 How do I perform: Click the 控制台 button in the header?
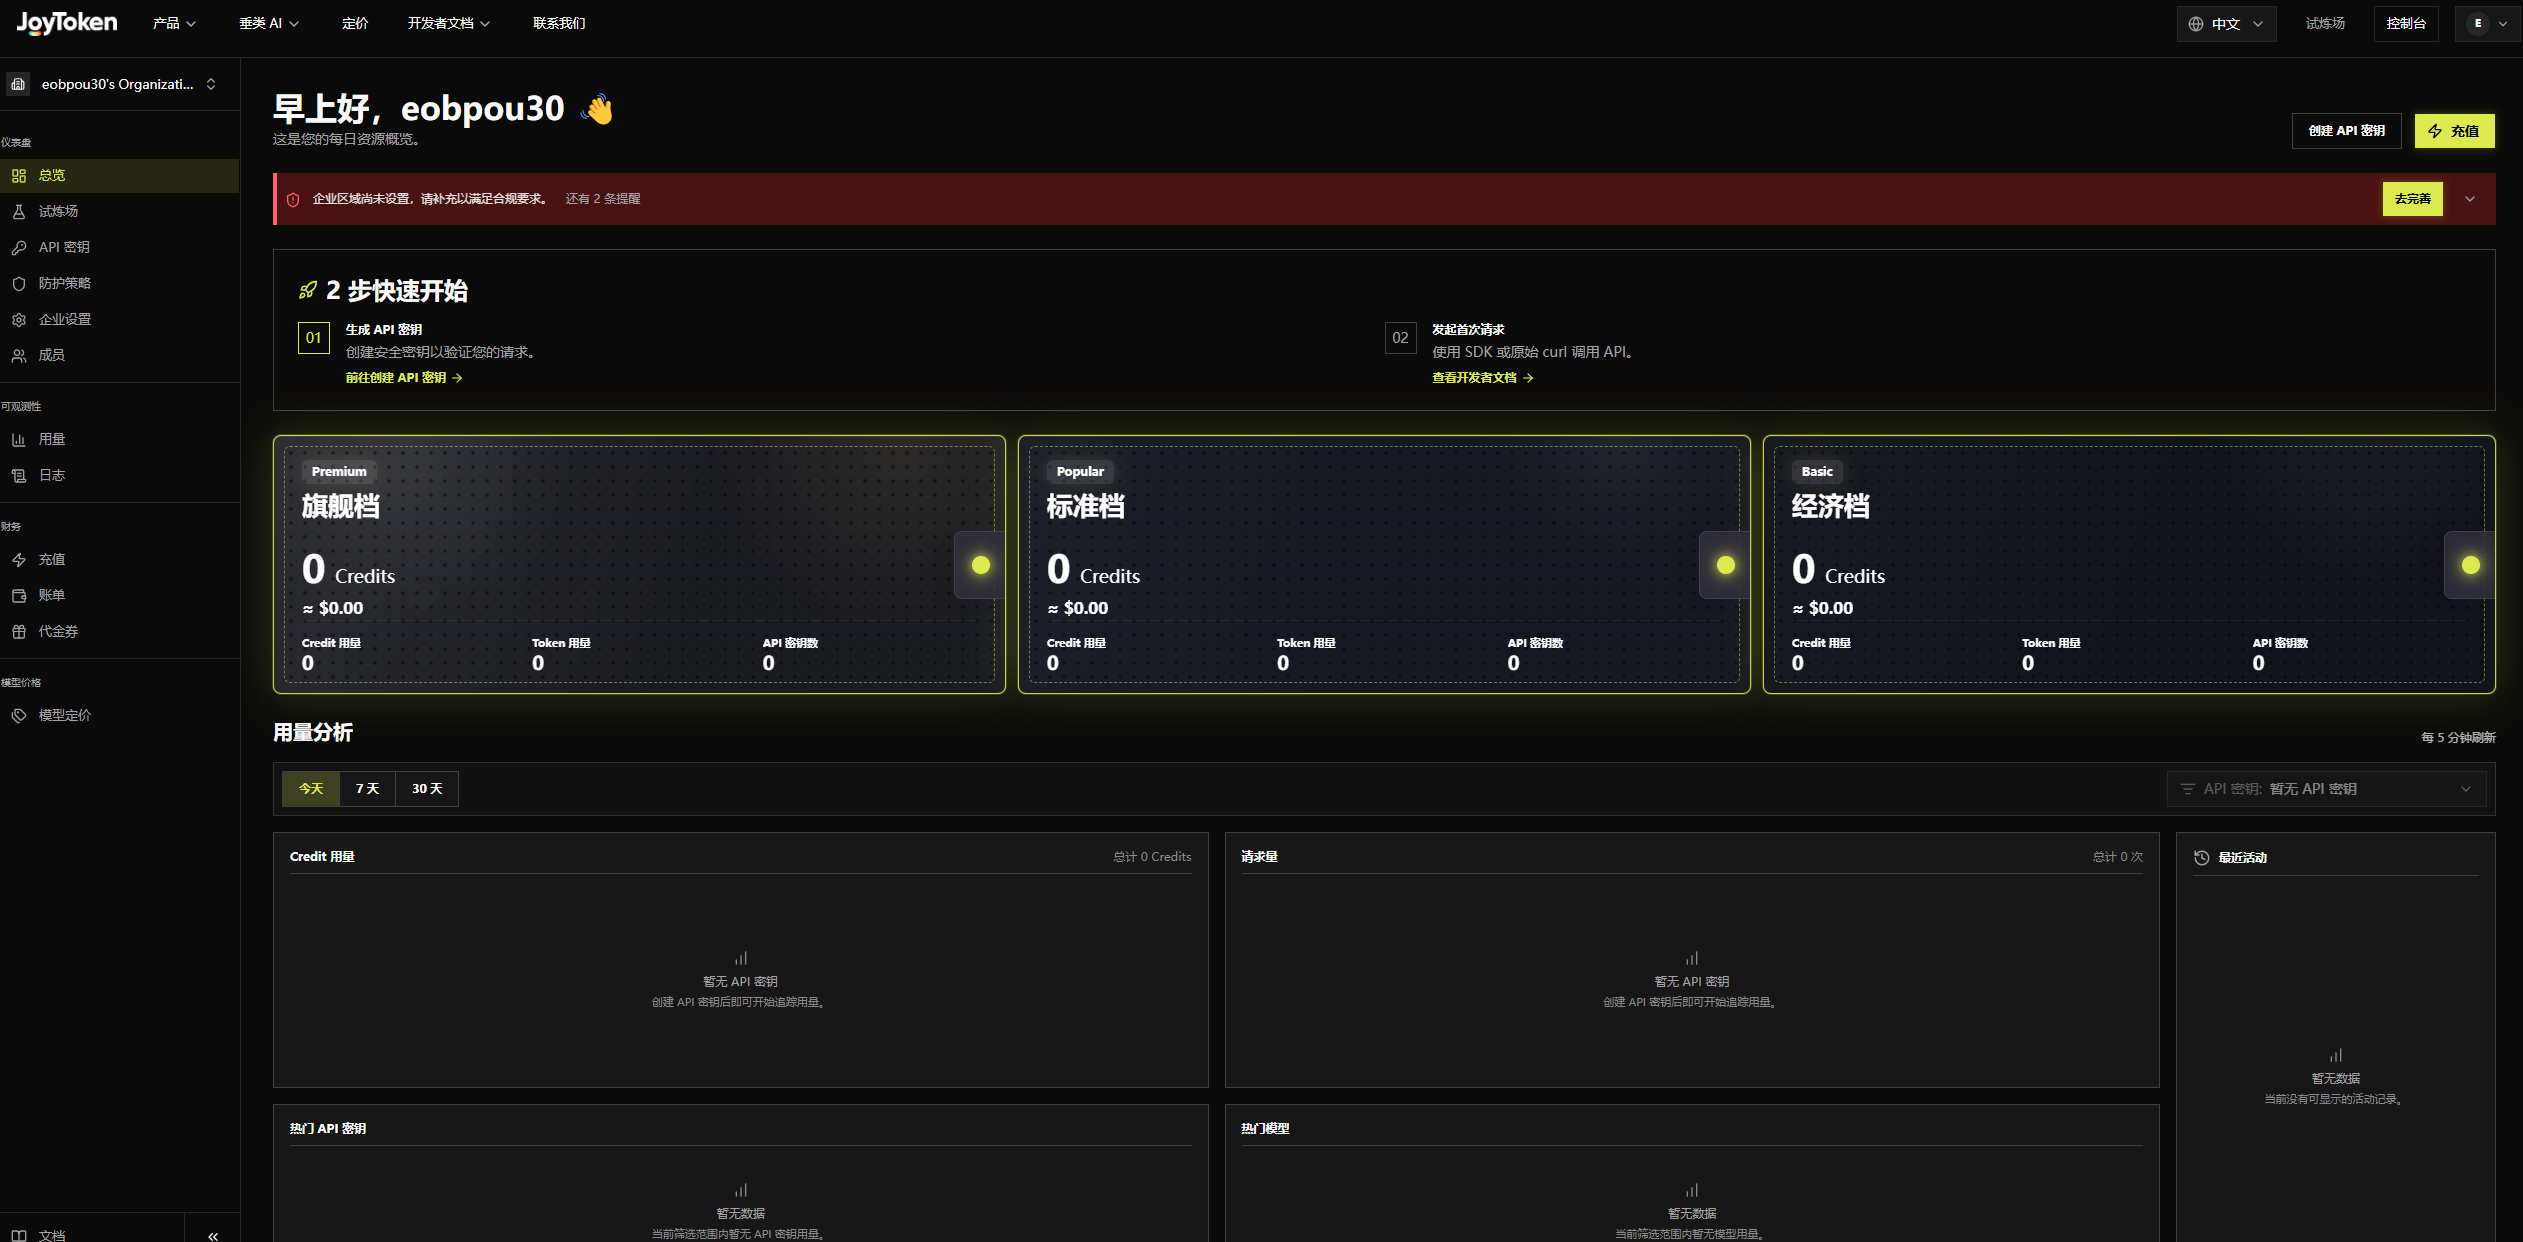[2406, 23]
